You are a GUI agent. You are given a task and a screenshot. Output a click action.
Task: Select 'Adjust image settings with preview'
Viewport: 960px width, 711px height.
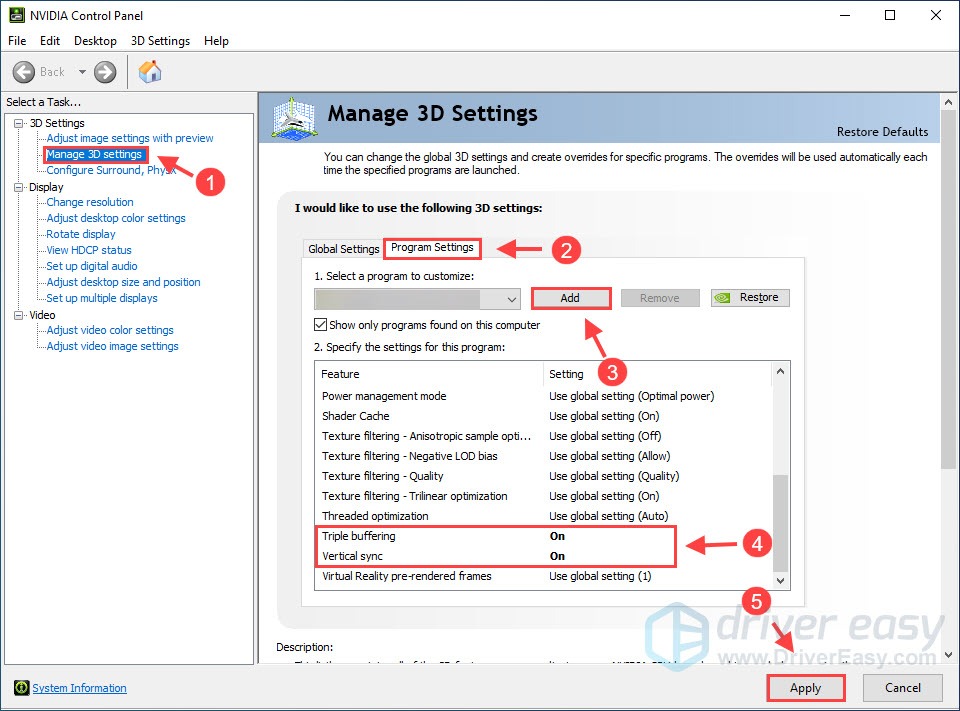click(130, 138)
